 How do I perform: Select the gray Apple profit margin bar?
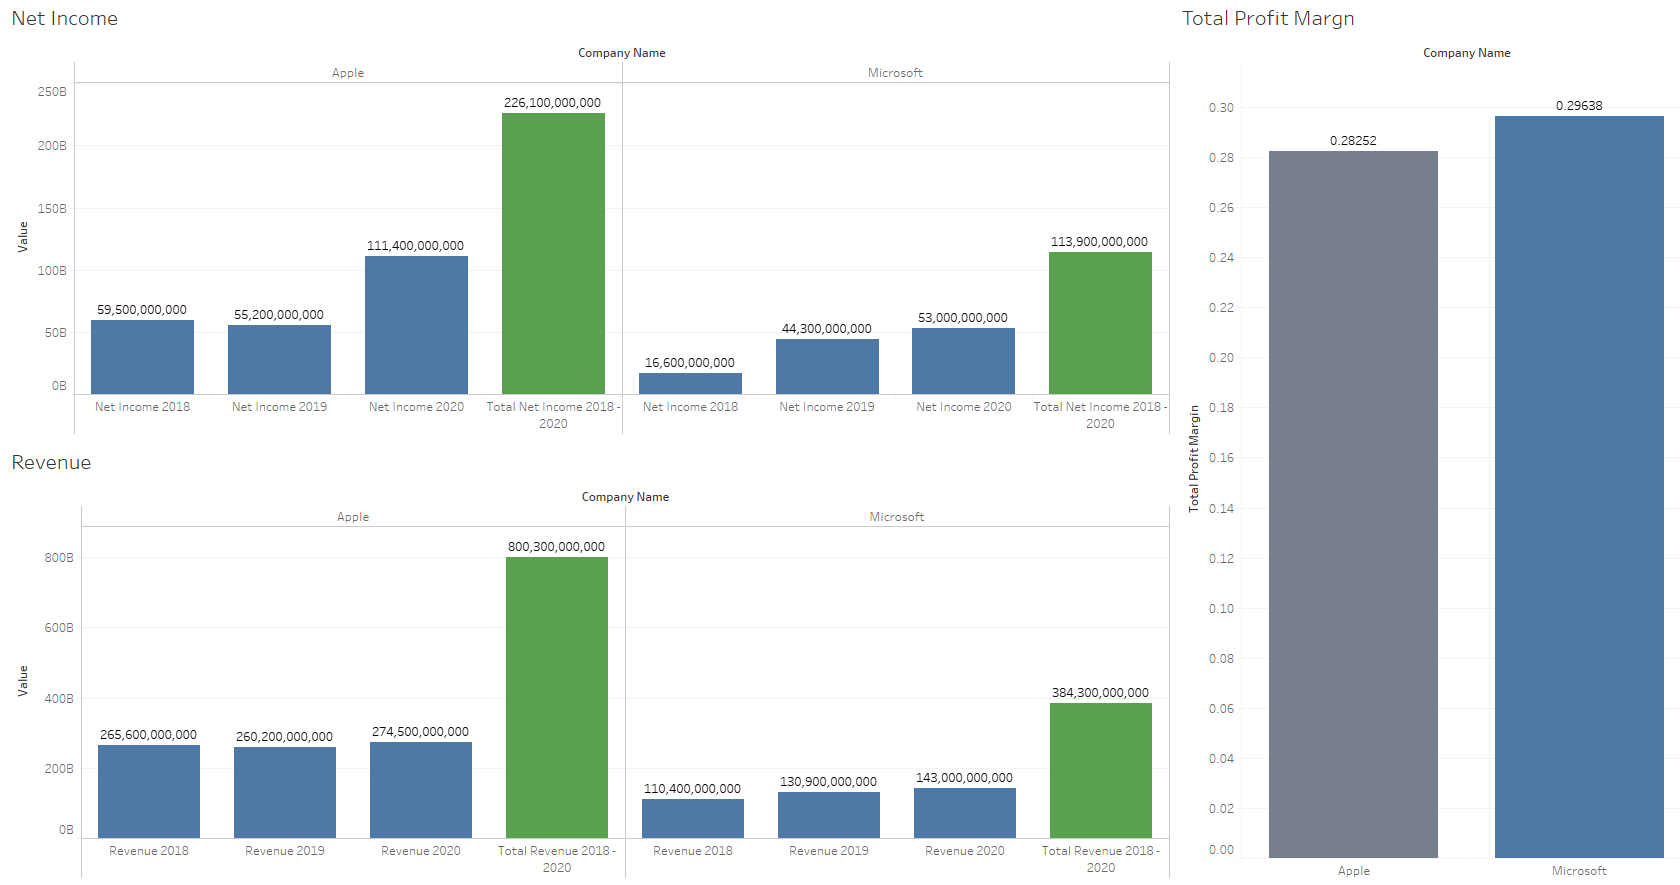coord(1353,504)
